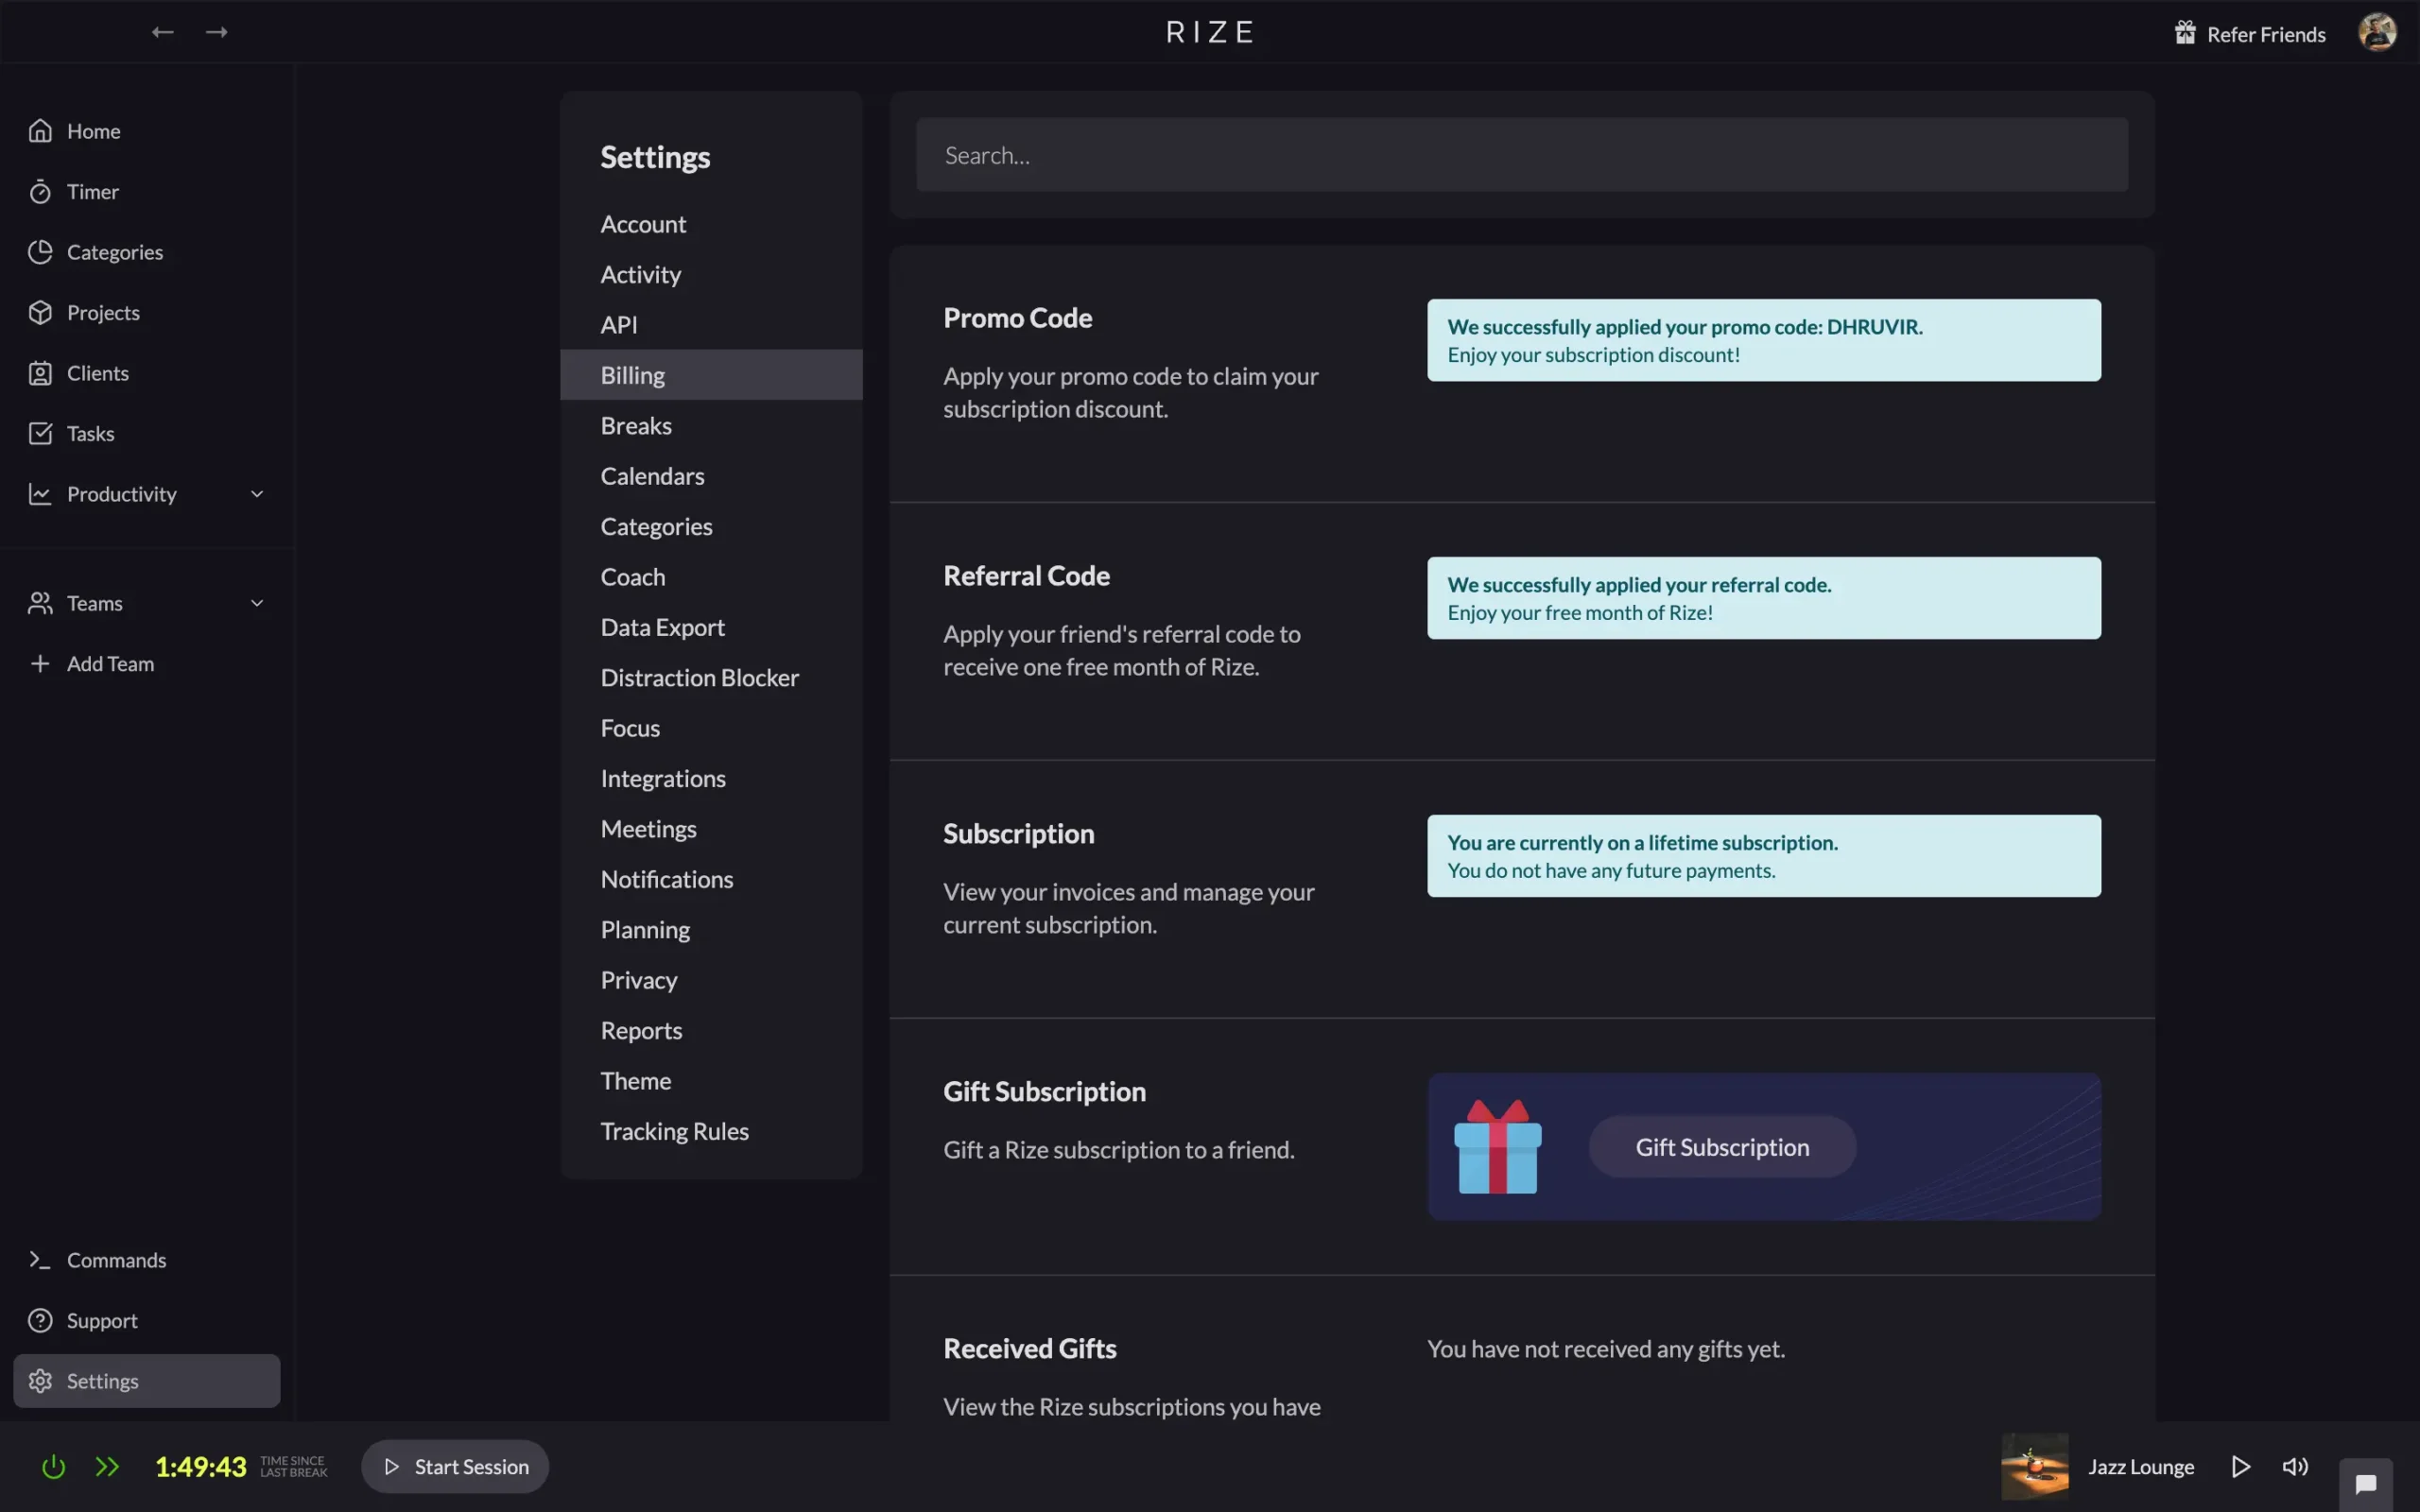Screen dimensions: 2420x1512
Task: Click the Refer Friends gift icon
Action: pos(2185,33)
